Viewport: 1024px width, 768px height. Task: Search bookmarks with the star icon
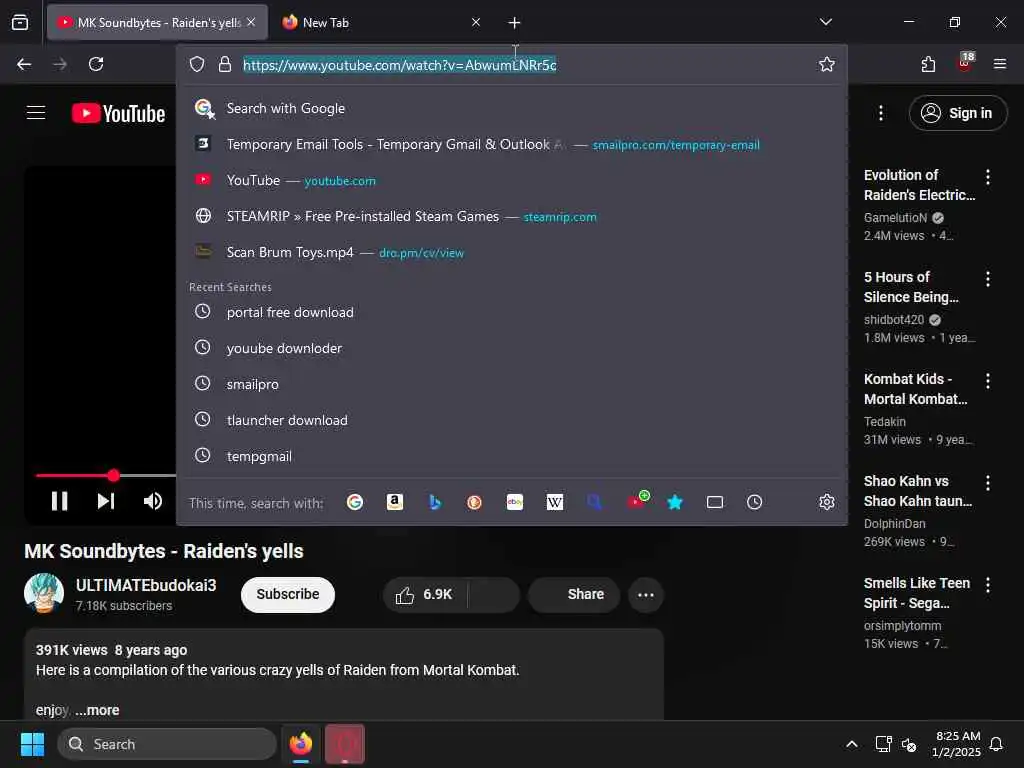[675, 502]
